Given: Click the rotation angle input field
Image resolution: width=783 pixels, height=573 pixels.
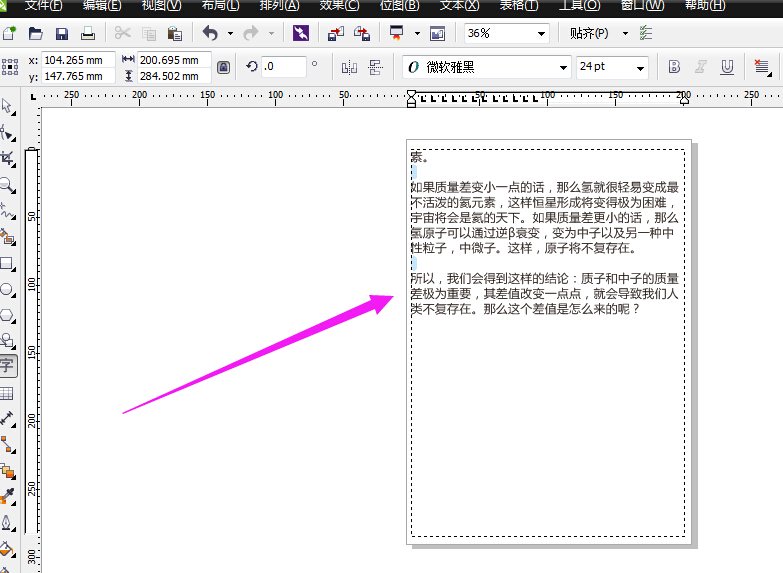Looking at the screenshot, I should (x=284, y=67).
